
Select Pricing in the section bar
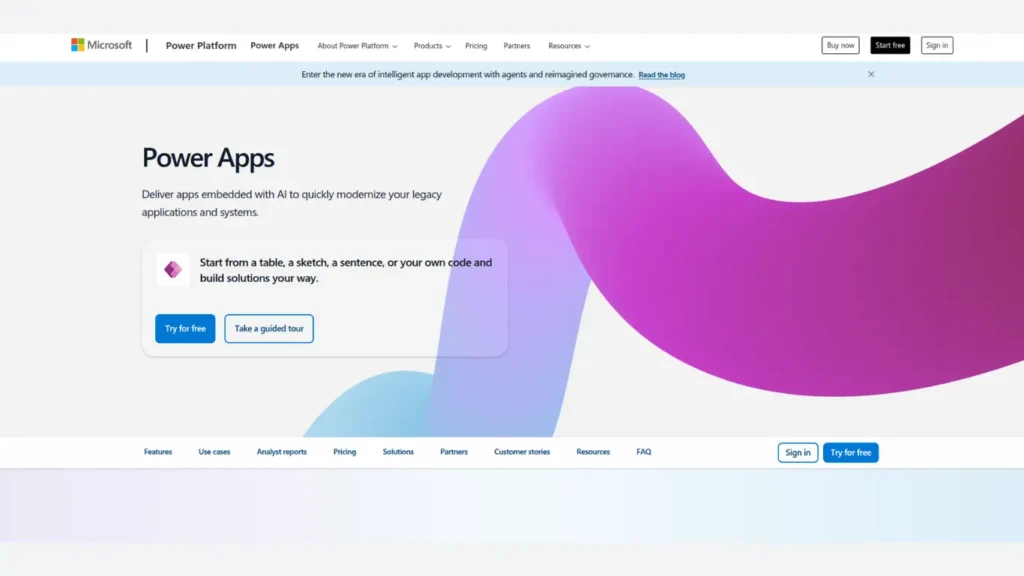344,452
